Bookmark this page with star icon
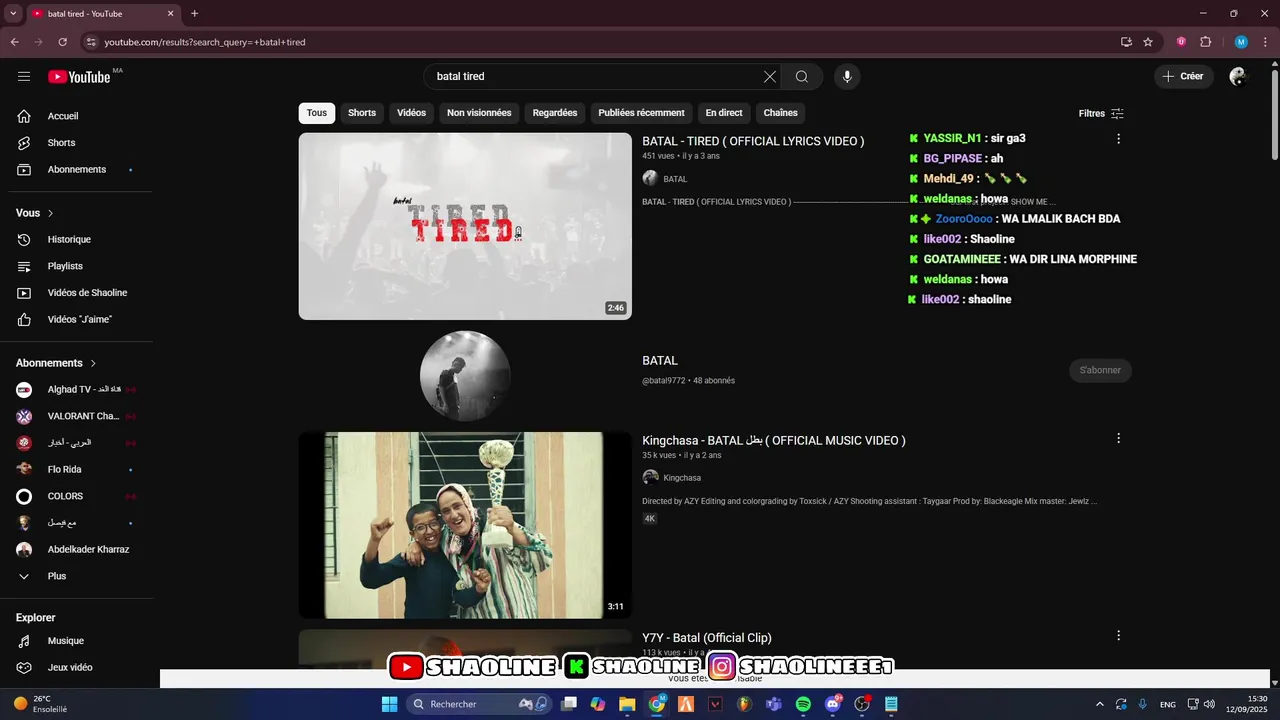 coord(1148,42)
